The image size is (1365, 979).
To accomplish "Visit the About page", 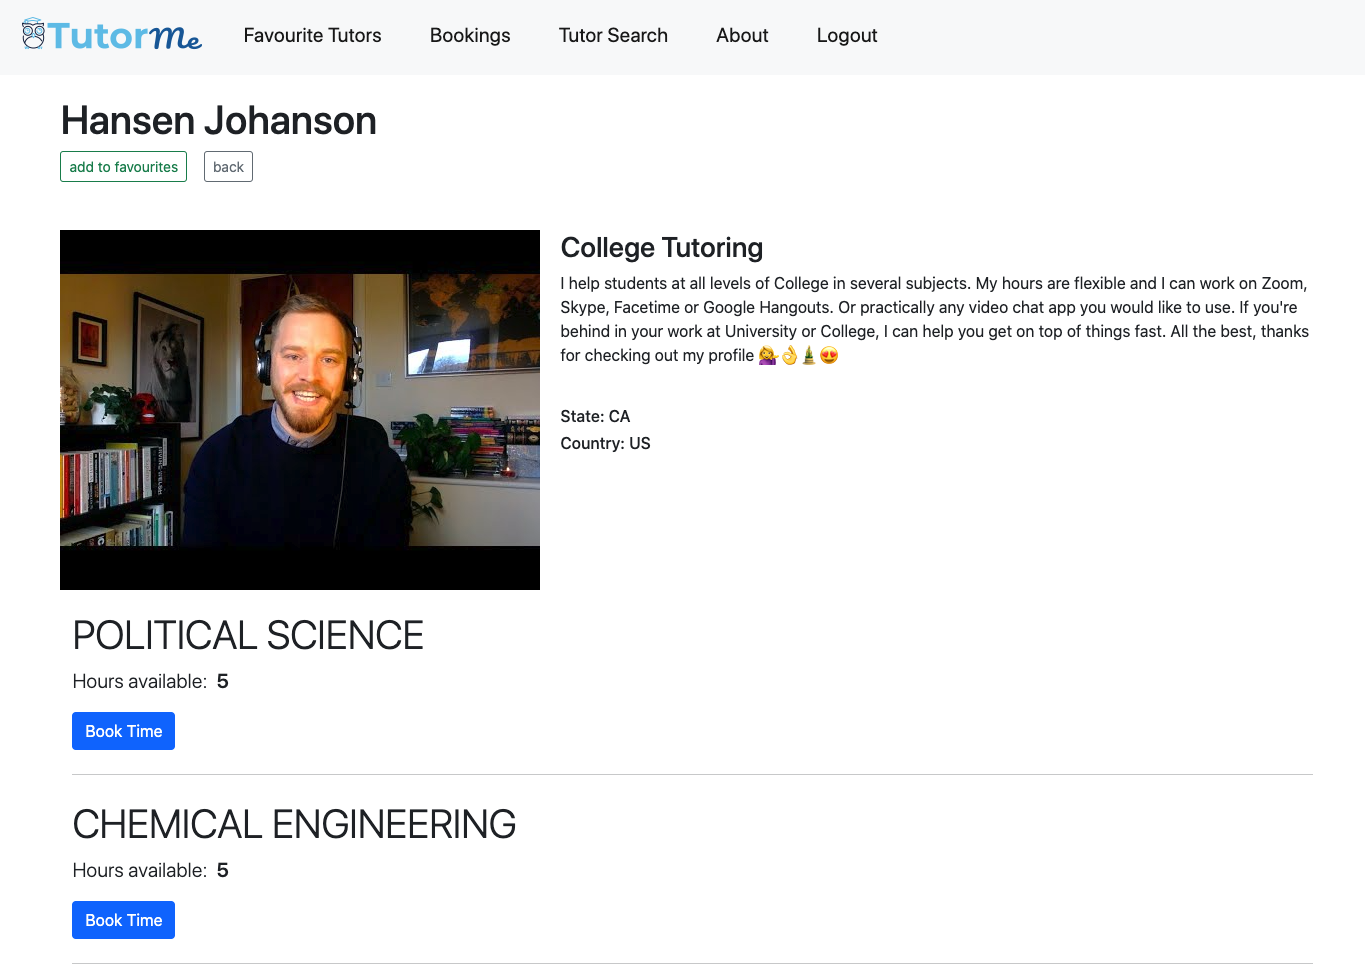I will [741, 36].
